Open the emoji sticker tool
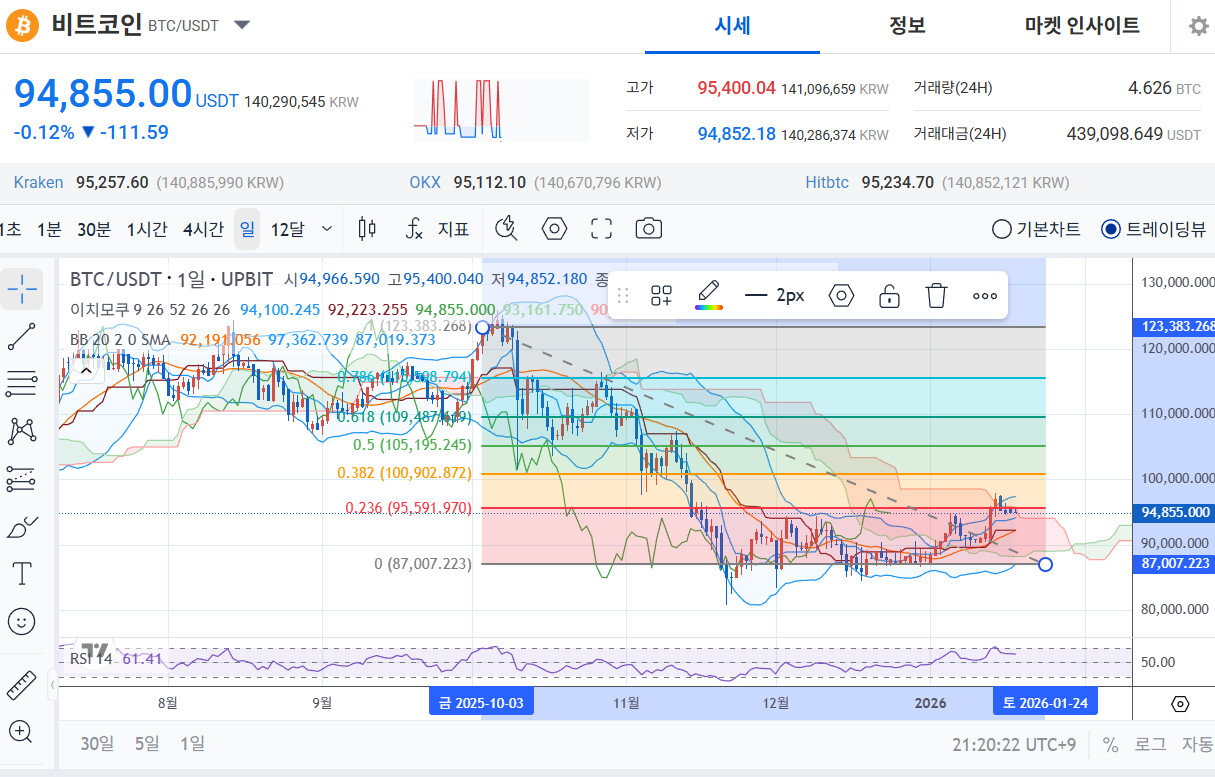1215x777 pixels. pos(22,621)
